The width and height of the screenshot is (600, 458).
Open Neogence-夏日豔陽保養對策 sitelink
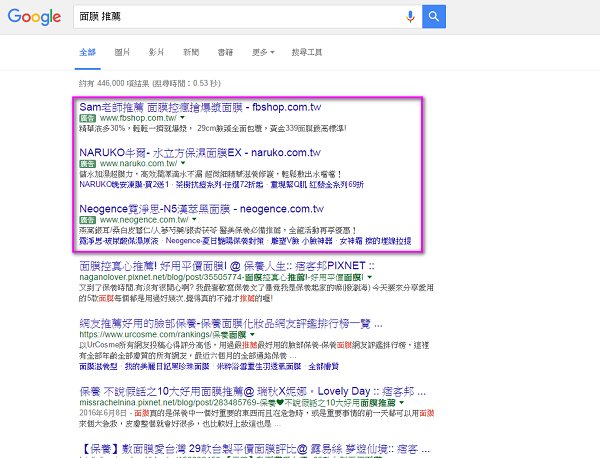[214, 241]
